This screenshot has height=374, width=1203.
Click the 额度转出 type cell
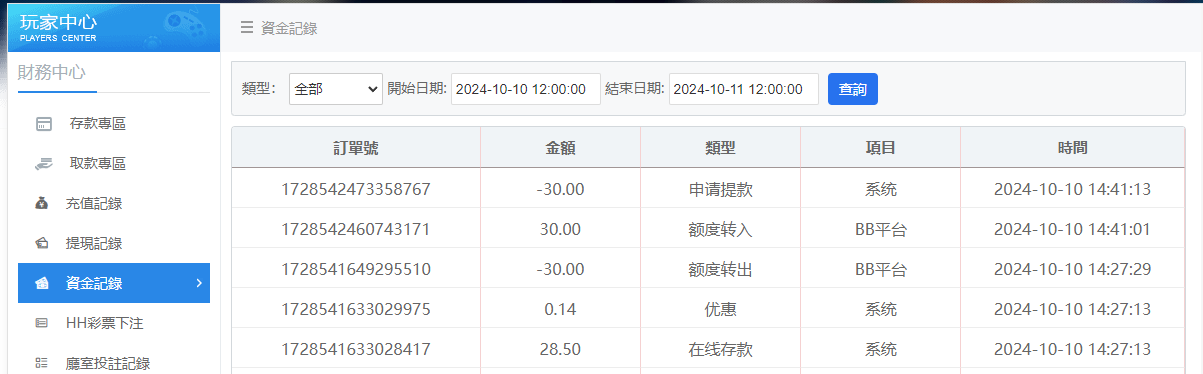click(720, 269)
